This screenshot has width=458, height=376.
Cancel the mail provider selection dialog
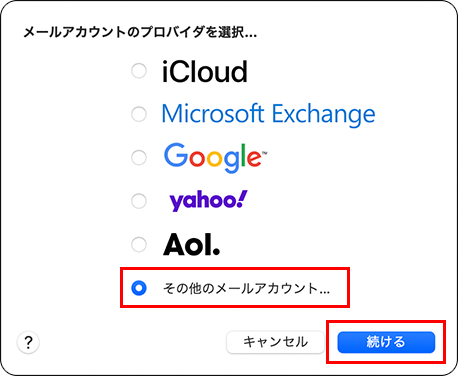tap(275, 342)
